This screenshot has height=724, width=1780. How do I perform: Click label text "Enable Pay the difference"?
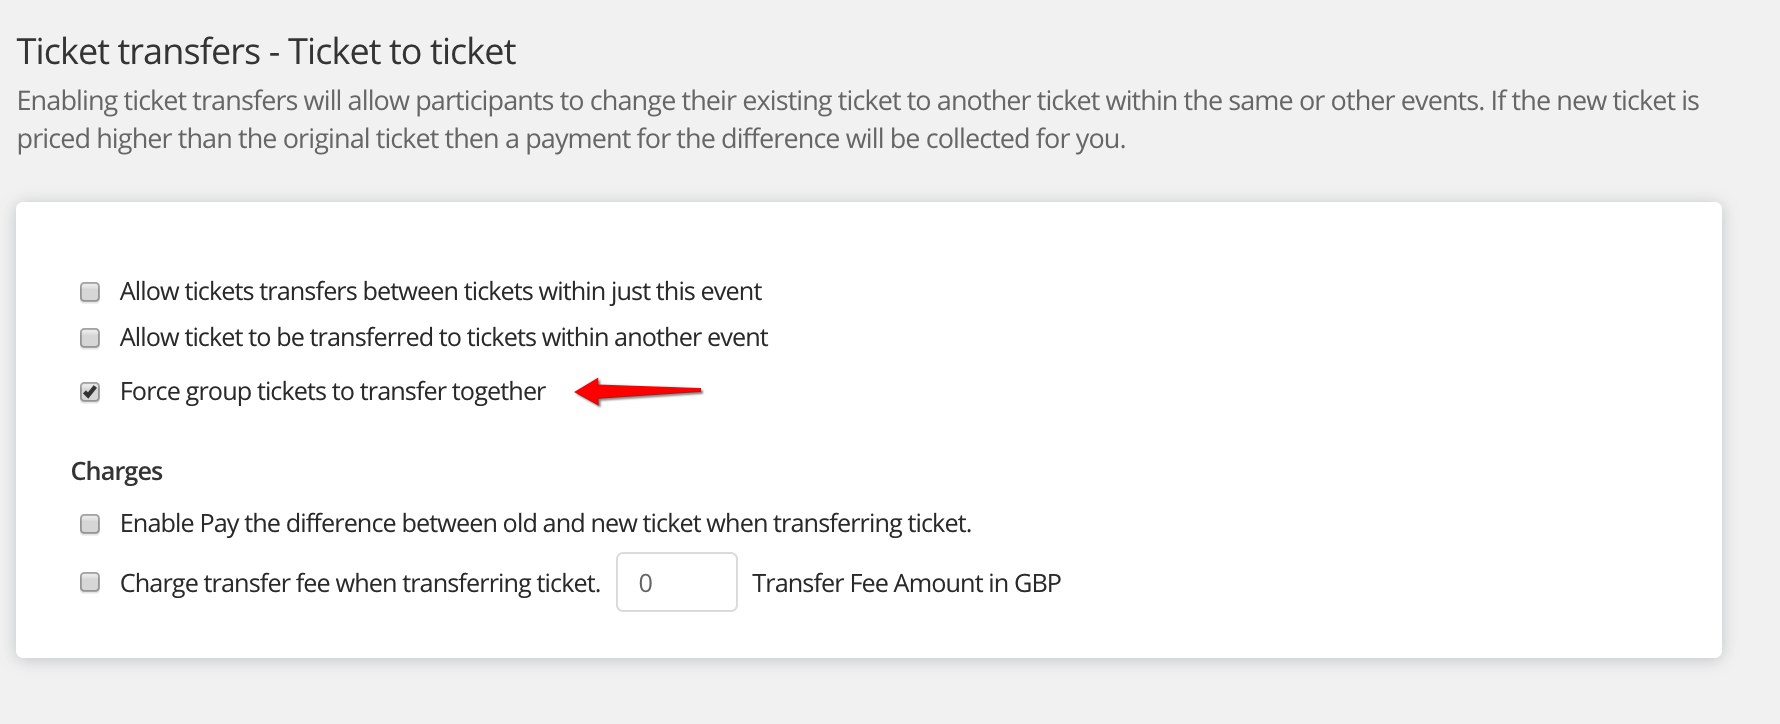point(545,524)
